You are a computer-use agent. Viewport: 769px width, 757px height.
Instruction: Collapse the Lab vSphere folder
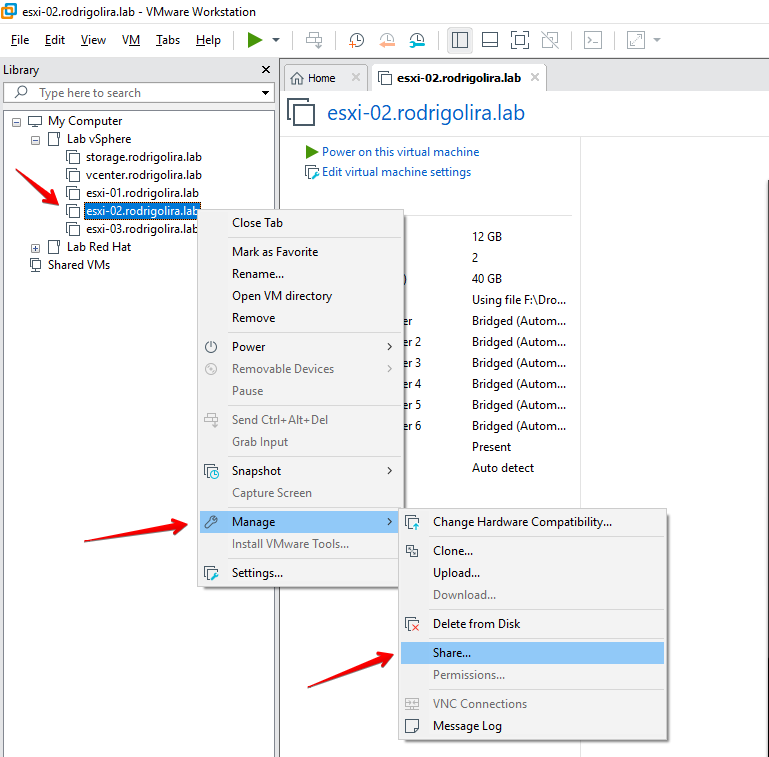pyautogui.click(x=36, y=139)
